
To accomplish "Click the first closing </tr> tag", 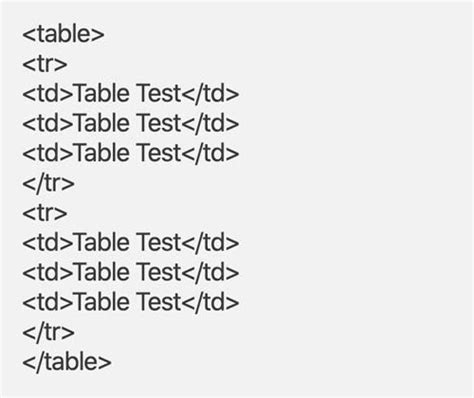I will 48,184.
